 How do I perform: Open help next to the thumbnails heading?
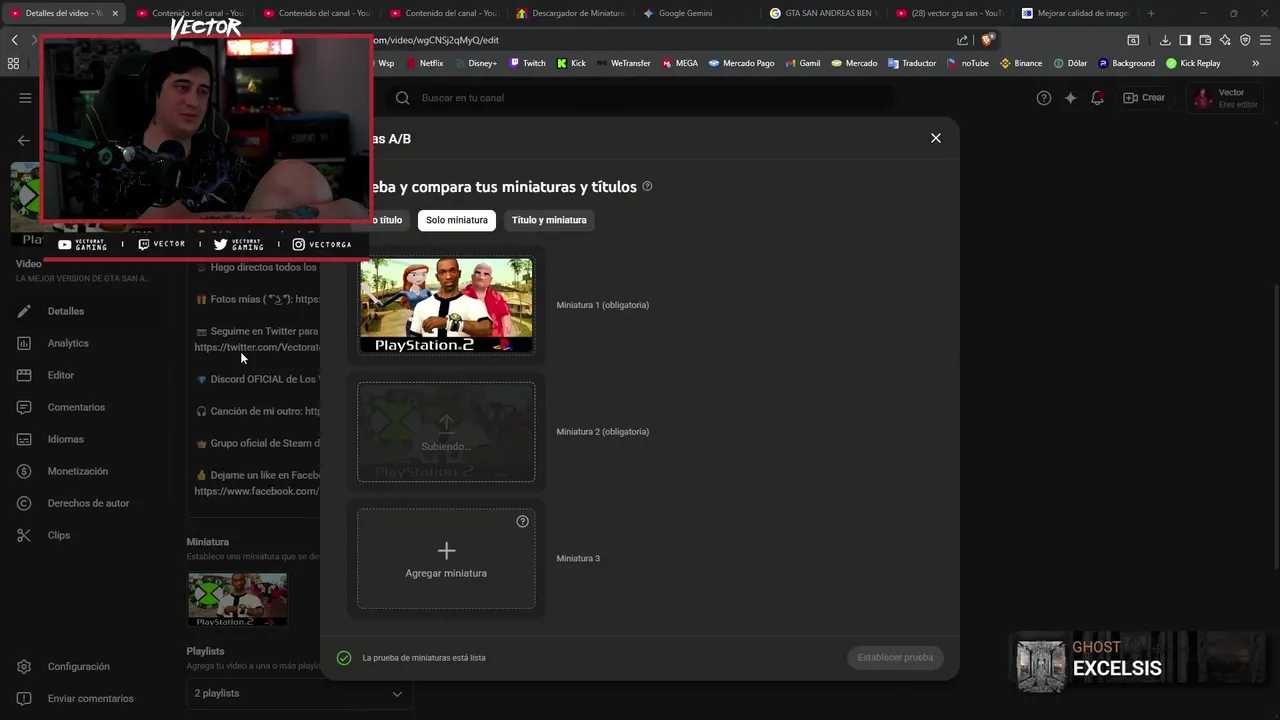pyautogui.click(x=647, y=186)
